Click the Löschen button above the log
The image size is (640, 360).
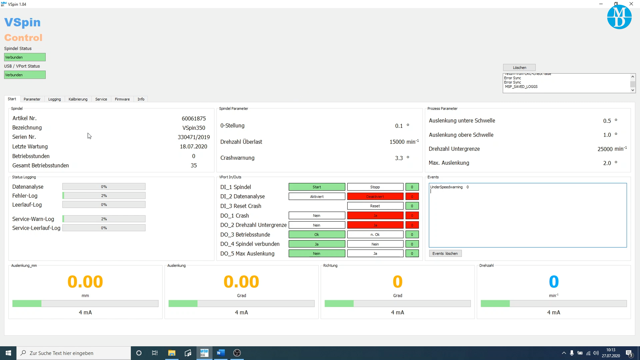[x=519, y=67]
